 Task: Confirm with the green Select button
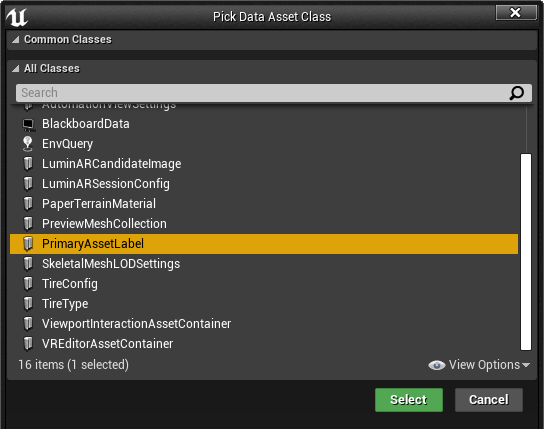click(409, 400)
